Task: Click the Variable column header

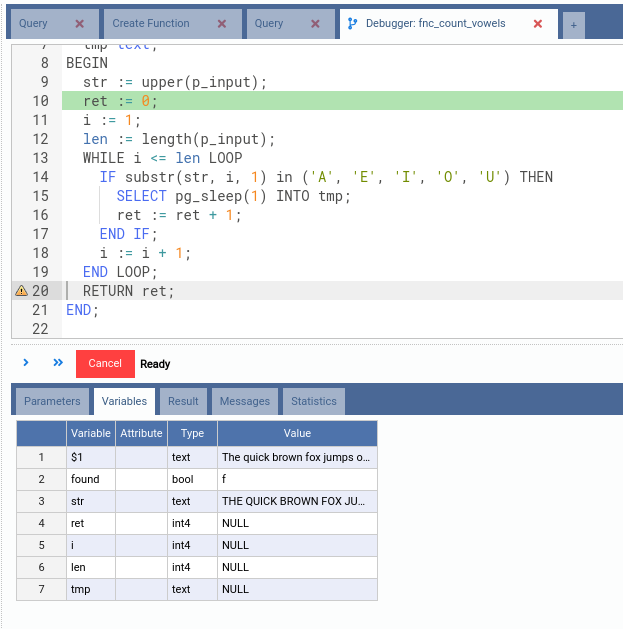Action: coord(91,433)
